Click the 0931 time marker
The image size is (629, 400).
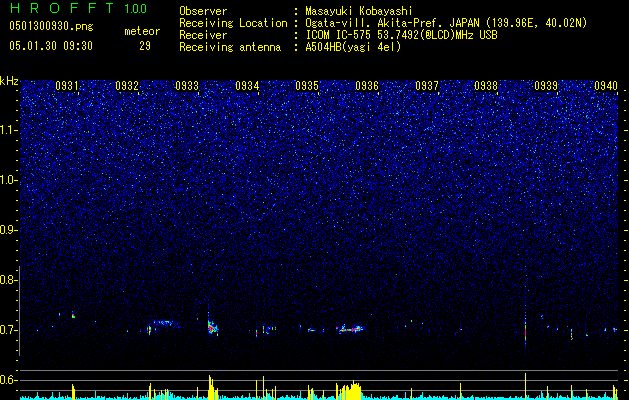(x=67, y=86)
